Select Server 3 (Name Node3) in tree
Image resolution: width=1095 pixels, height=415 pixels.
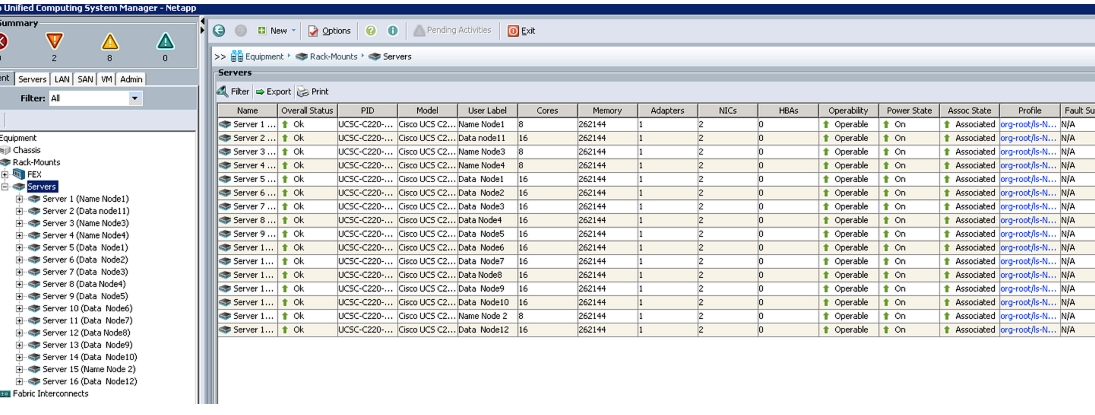click(x=85, y=223)
